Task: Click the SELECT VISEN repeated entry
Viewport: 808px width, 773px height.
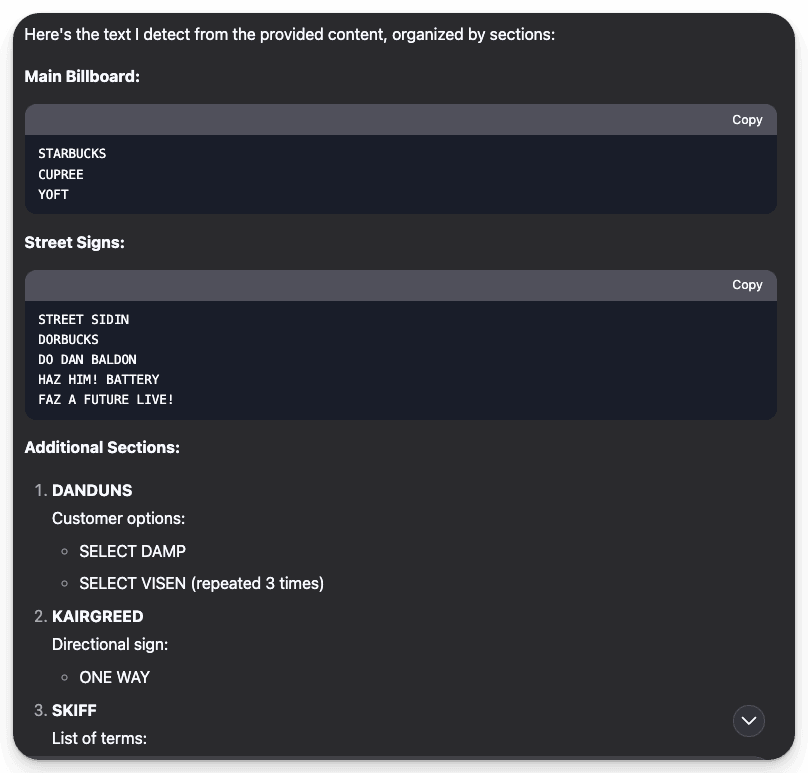Action: (201, 583)
